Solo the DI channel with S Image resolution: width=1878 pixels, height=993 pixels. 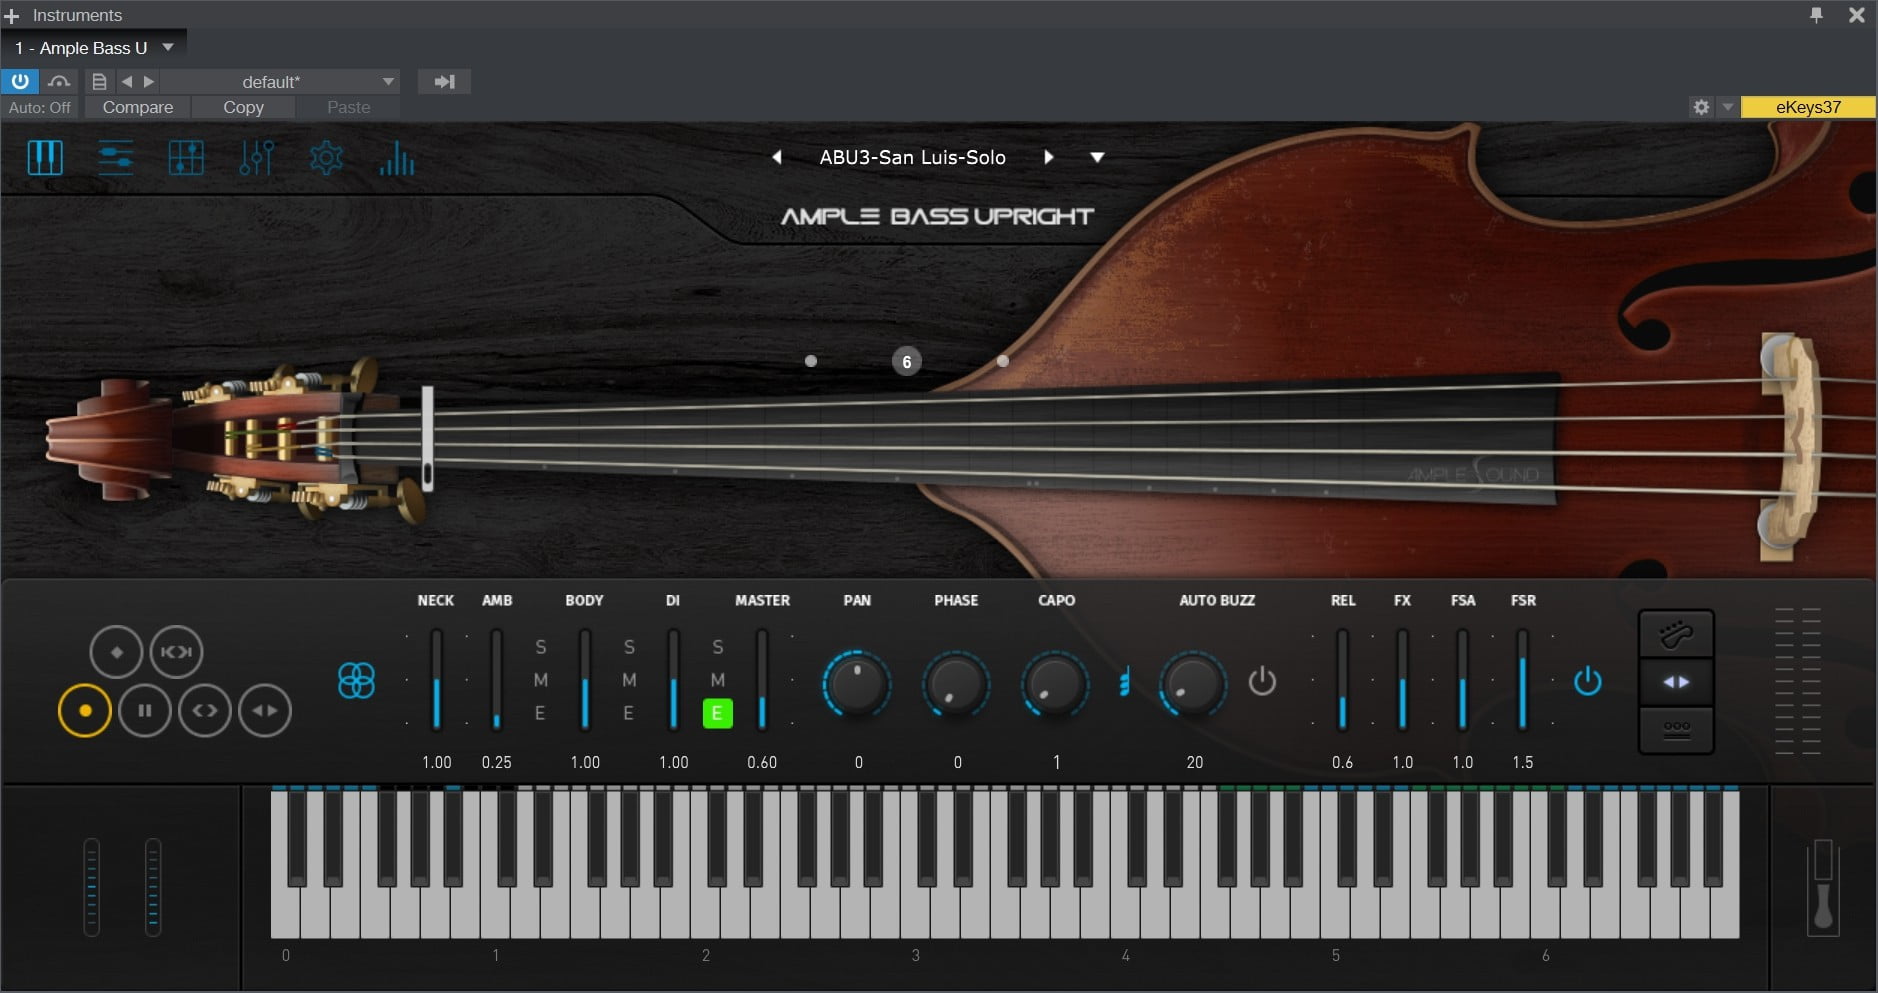(718, 647)
